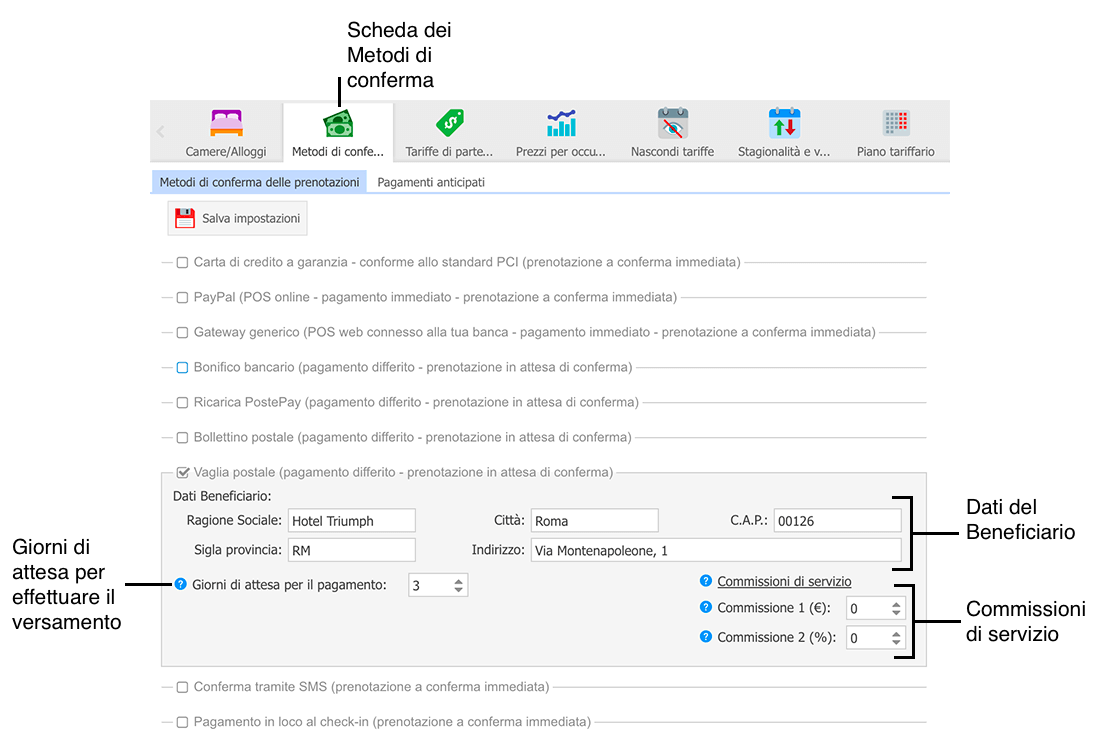Image resolution: width=1100 pixels, height=748 pixels.
Task: Open the Piano tariffario tab label
Action: coord(895,152)
